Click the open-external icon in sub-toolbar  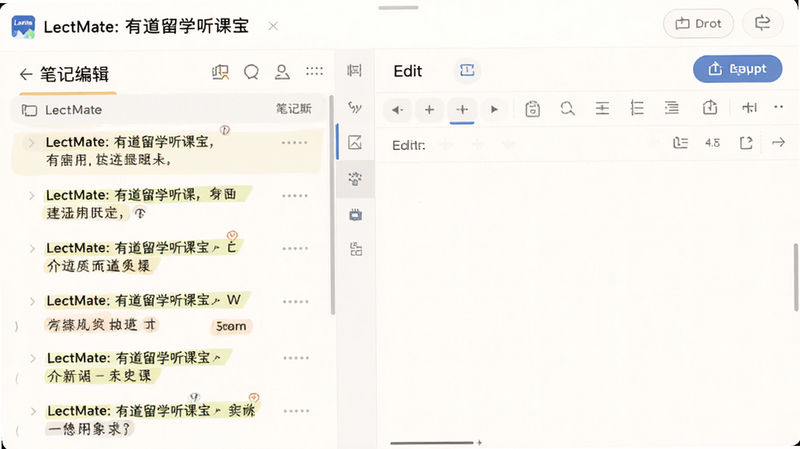click(x=746, y=143)
